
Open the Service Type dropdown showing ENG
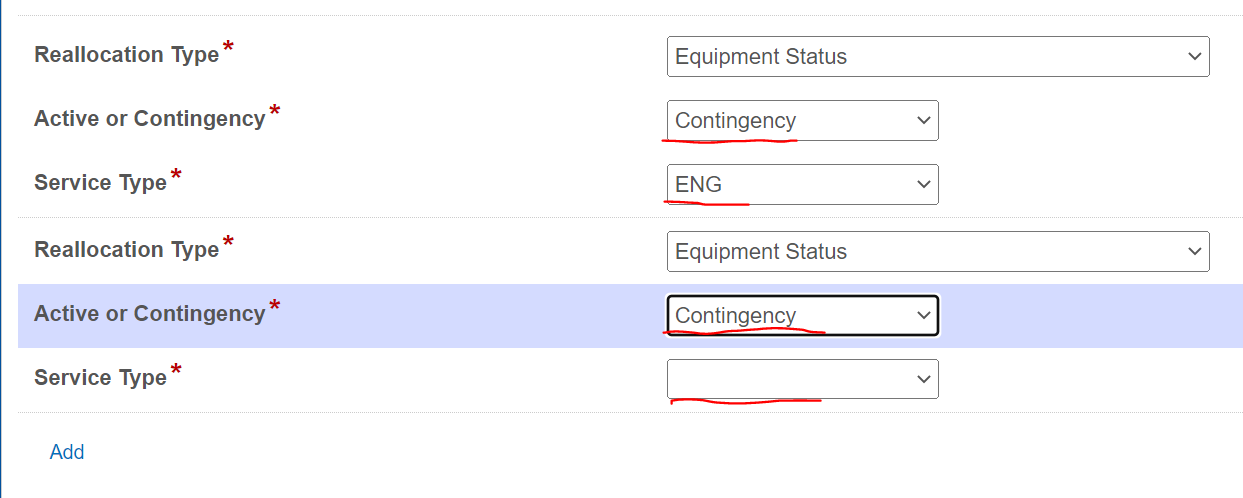[x=802, y=184]
